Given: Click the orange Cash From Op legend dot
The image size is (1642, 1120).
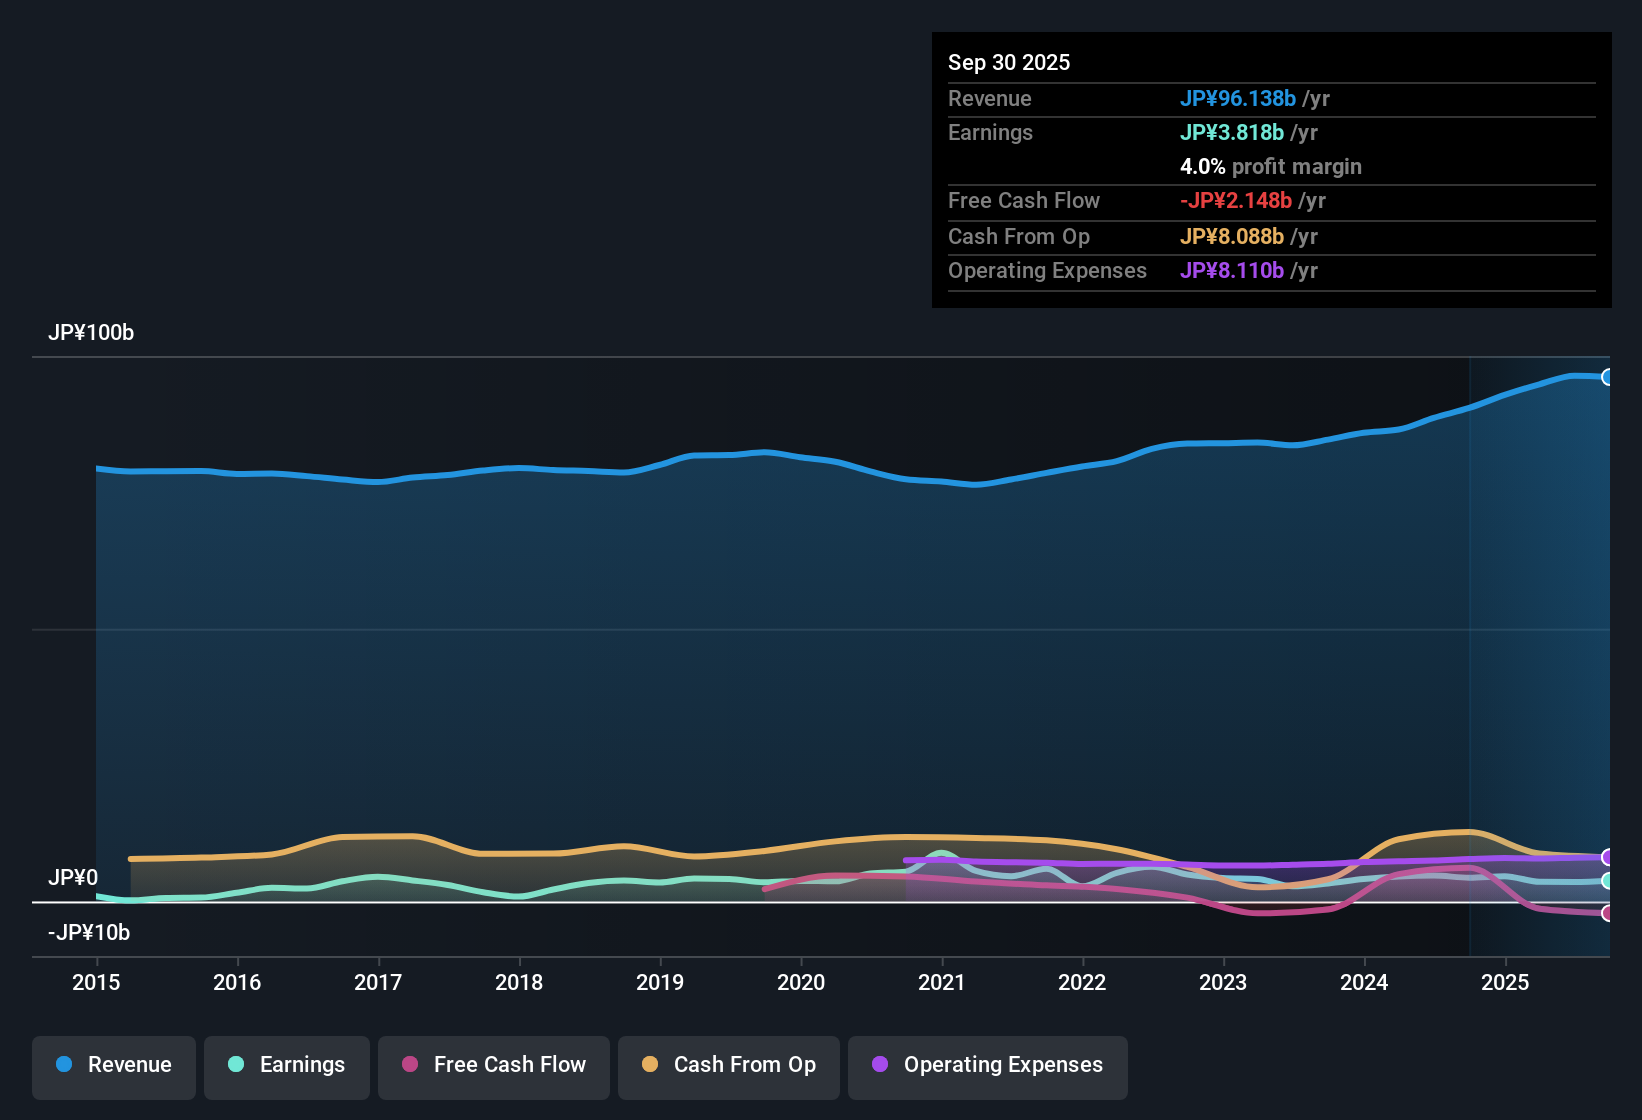Looking at the screenshot, I should pyautogui.click(x=648, y=1065).
